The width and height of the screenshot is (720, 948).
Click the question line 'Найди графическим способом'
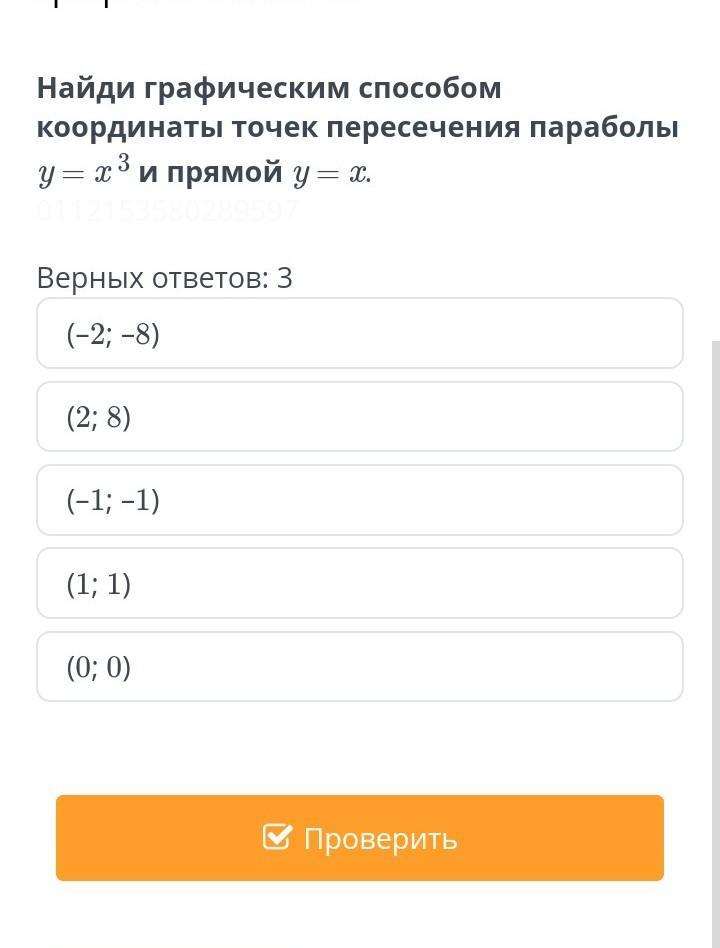[x=269, y=89]
